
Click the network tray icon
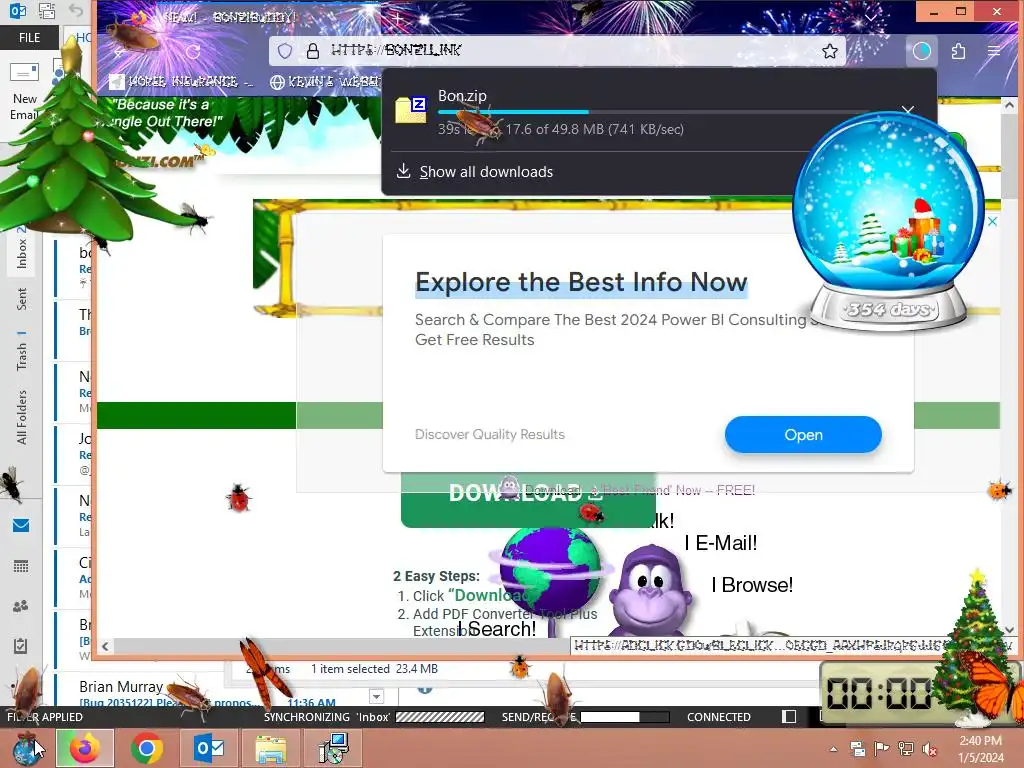click(x=906, y=748)
